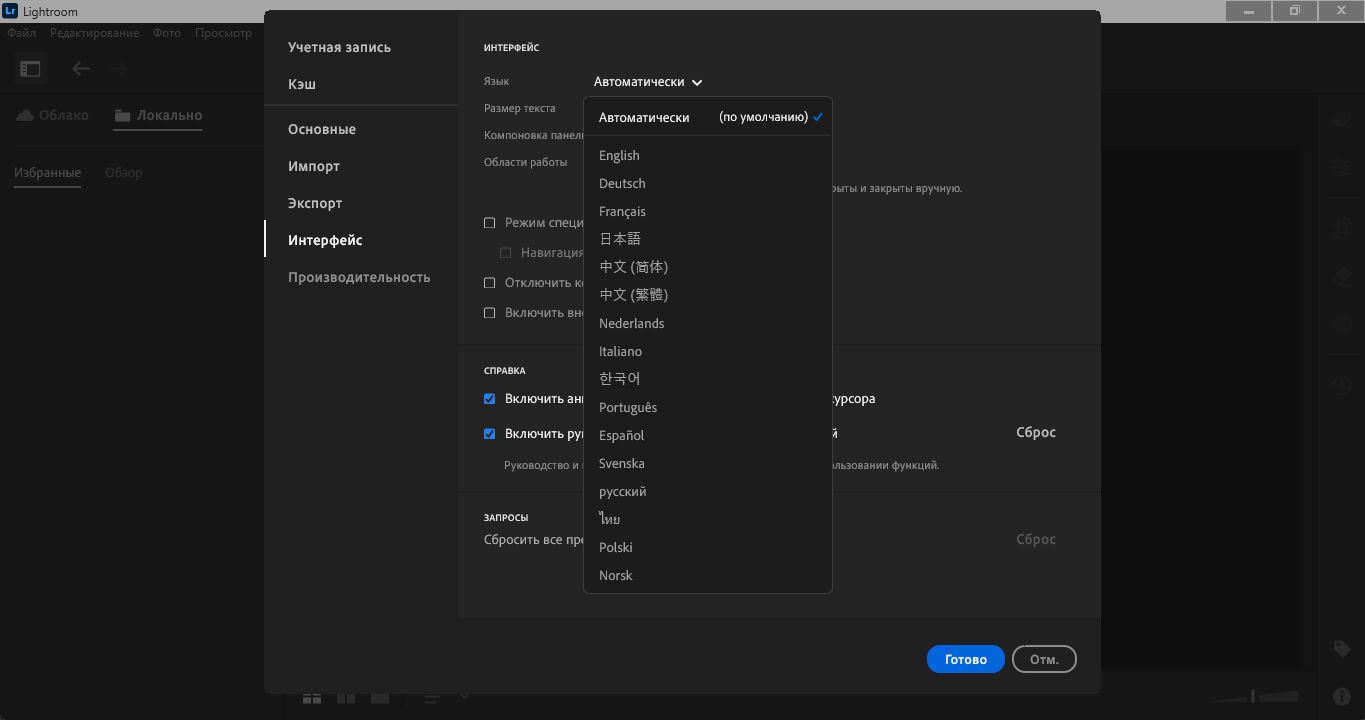Open the Просмотр menu

click(x=224, y=33)
